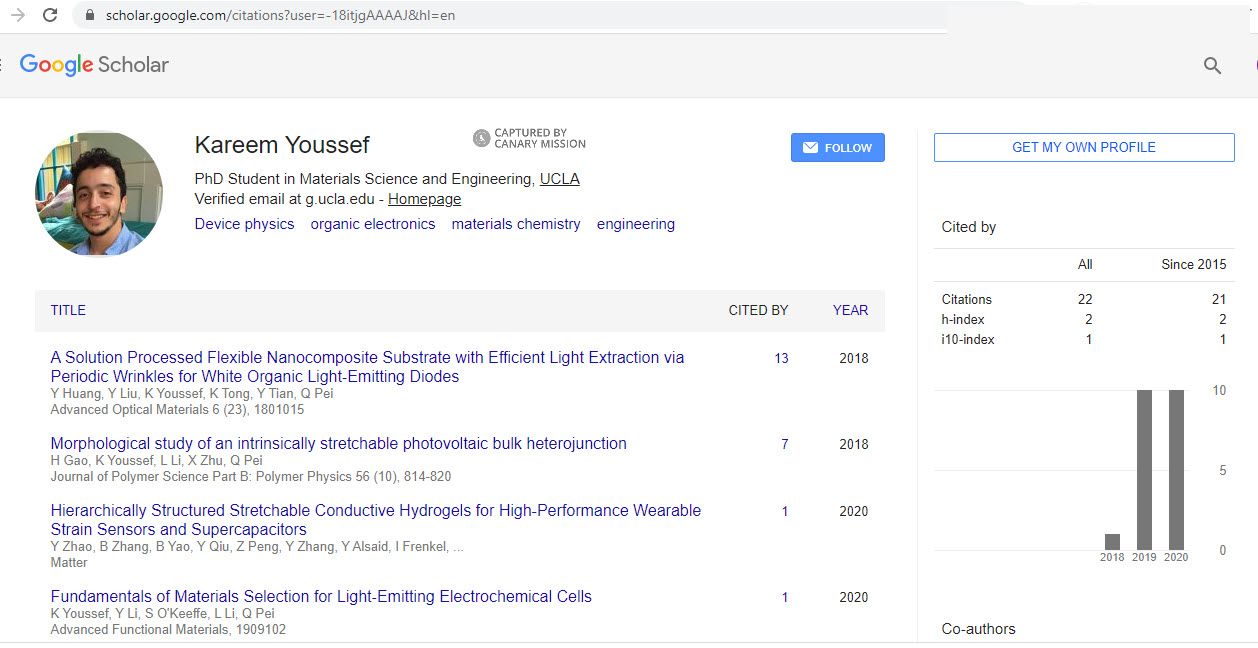Click the FOLLOW button
Viewport: 1258px width, 648px height.
(837, 148)
